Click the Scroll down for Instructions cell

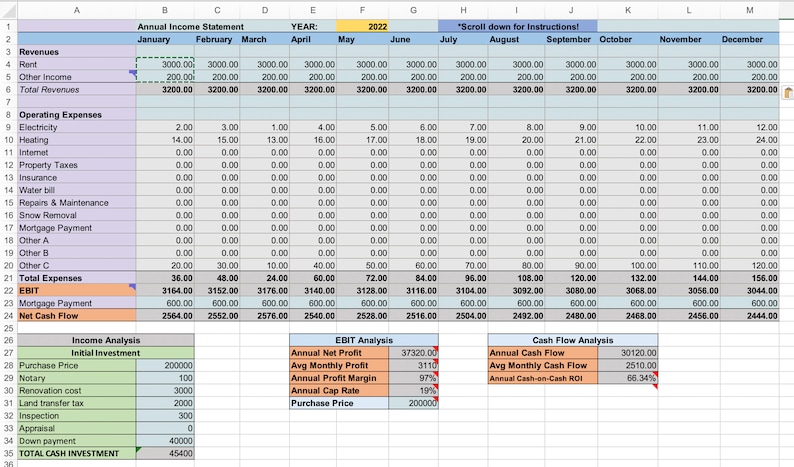[518, 26]
